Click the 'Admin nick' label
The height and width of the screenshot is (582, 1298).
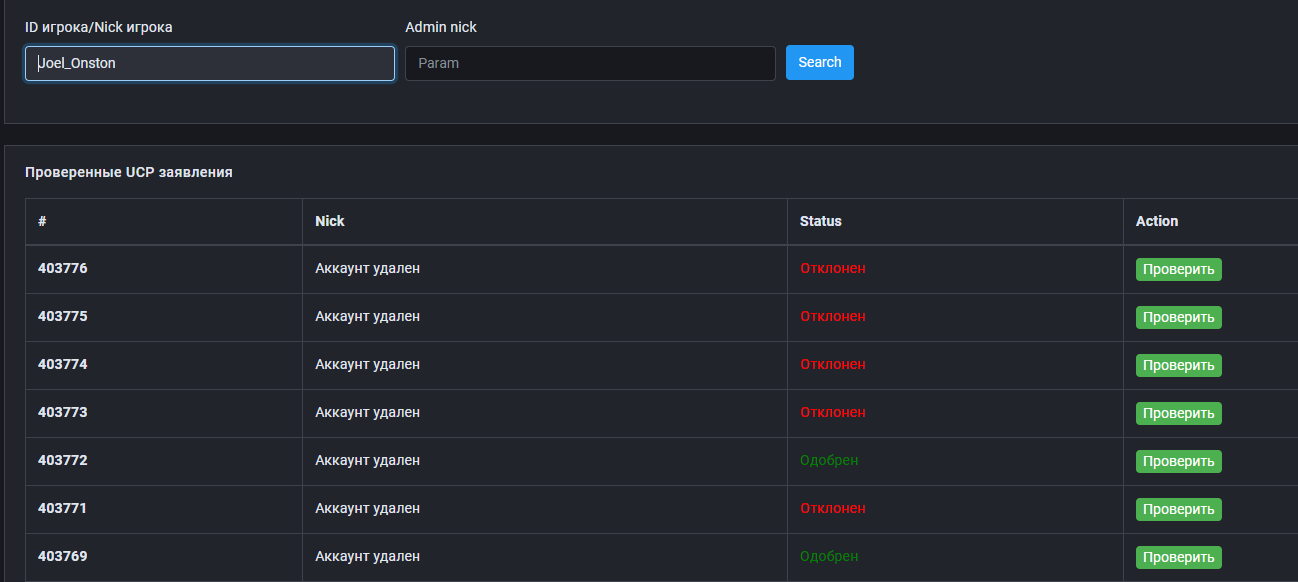point(440,27)
